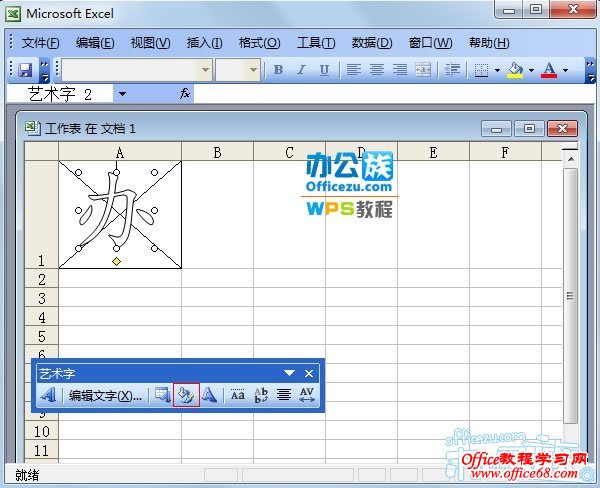This screenshot has width=600, height=488.
Task: Click the Excel icon in title bar
Action: (x=13, y=14)
